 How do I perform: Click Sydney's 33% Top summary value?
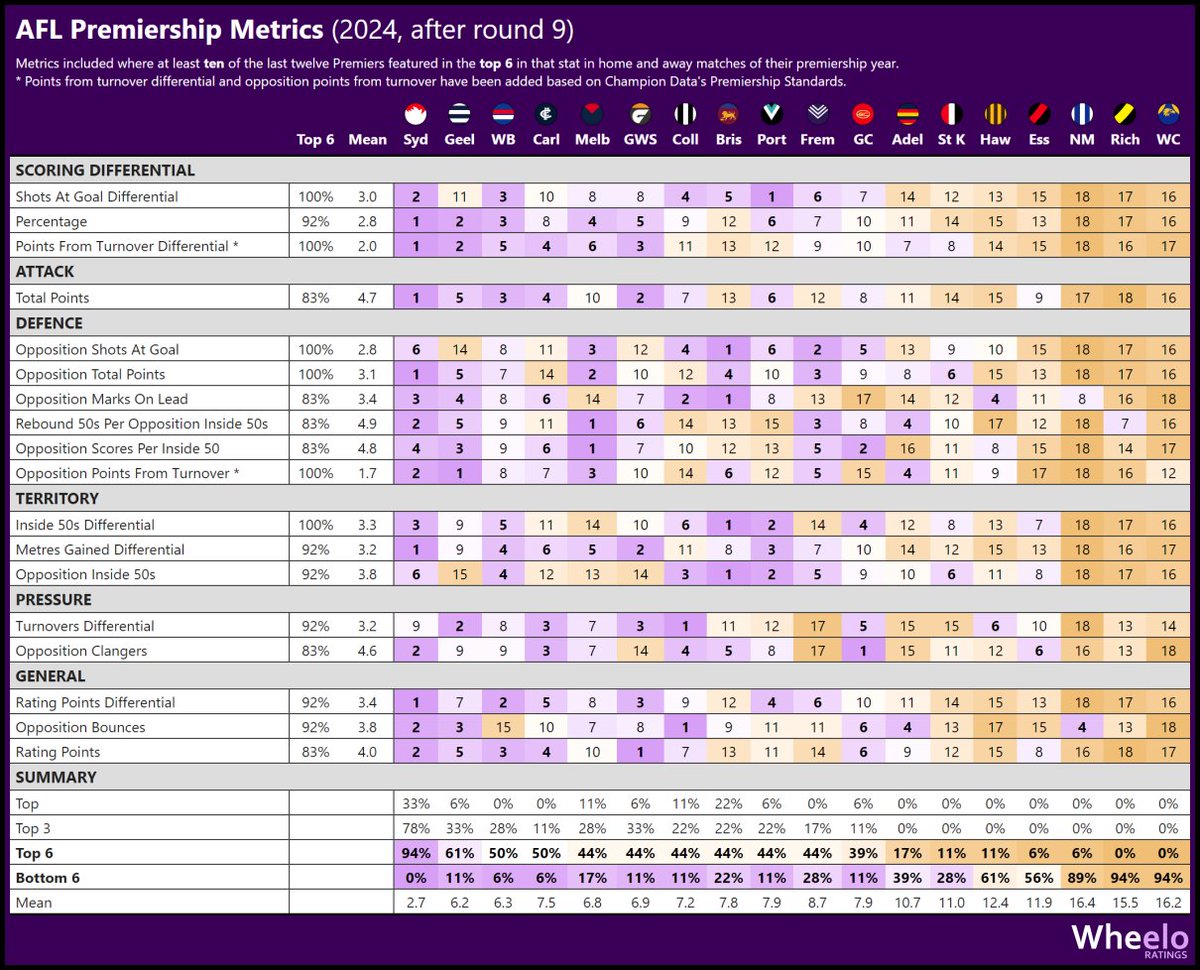tap(415, 804)
